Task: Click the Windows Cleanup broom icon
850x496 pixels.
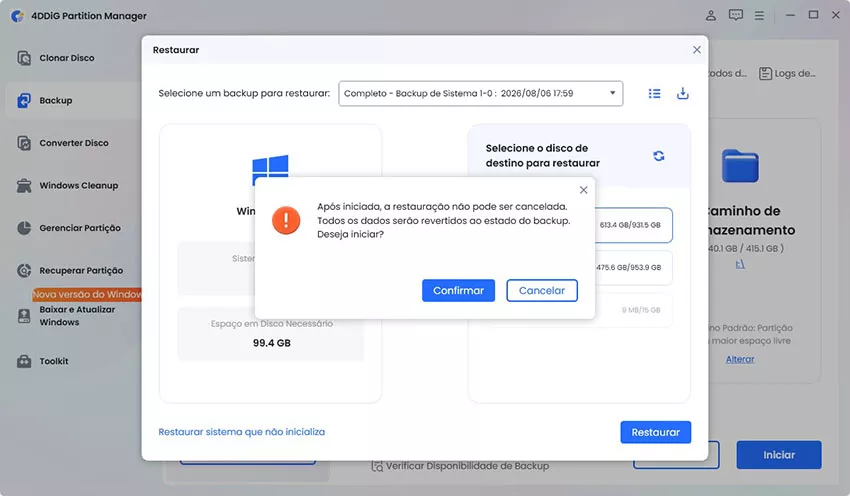Action: point(24,185)
